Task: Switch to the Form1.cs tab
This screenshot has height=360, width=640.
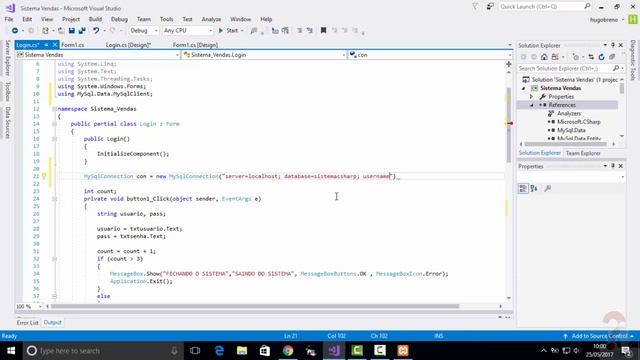Action: pyautogui.click(x=73, y=45)
